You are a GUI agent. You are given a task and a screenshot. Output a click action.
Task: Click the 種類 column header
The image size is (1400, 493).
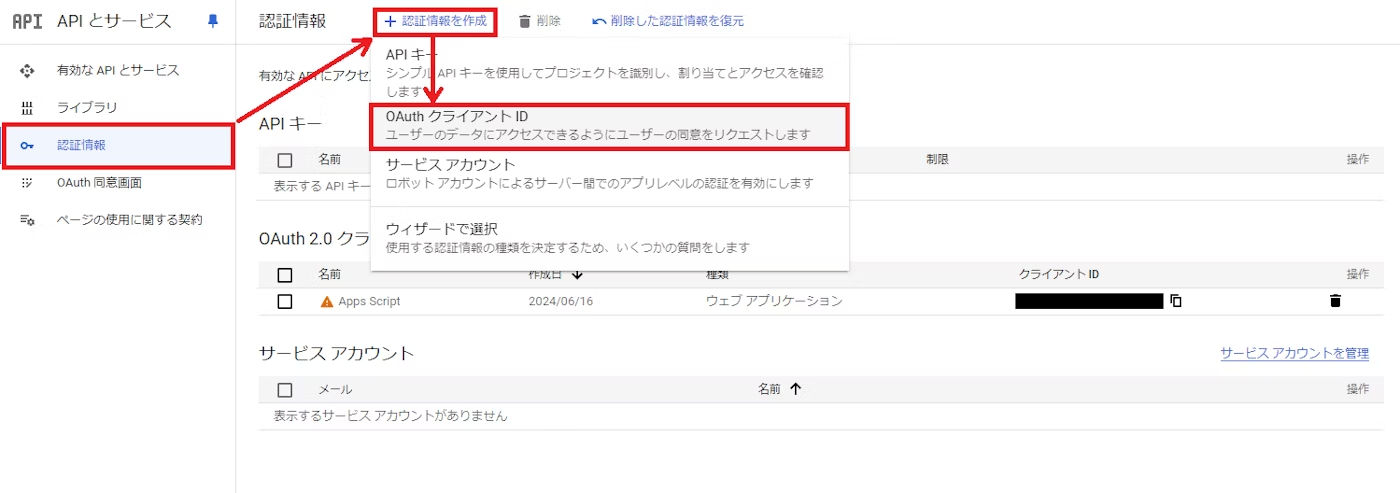coord(719,275)
